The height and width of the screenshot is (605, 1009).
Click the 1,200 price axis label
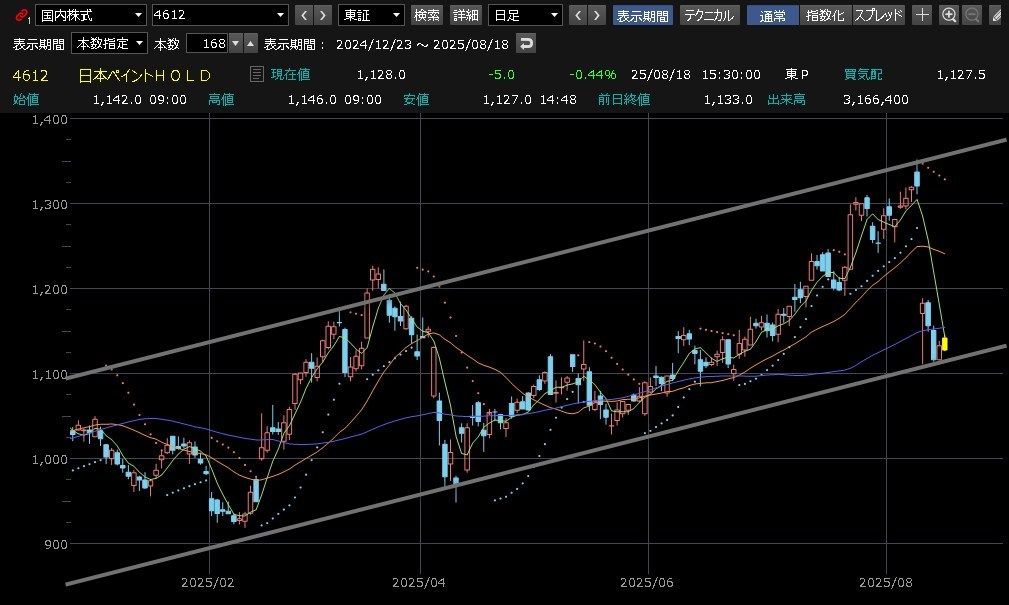(50, 289)
